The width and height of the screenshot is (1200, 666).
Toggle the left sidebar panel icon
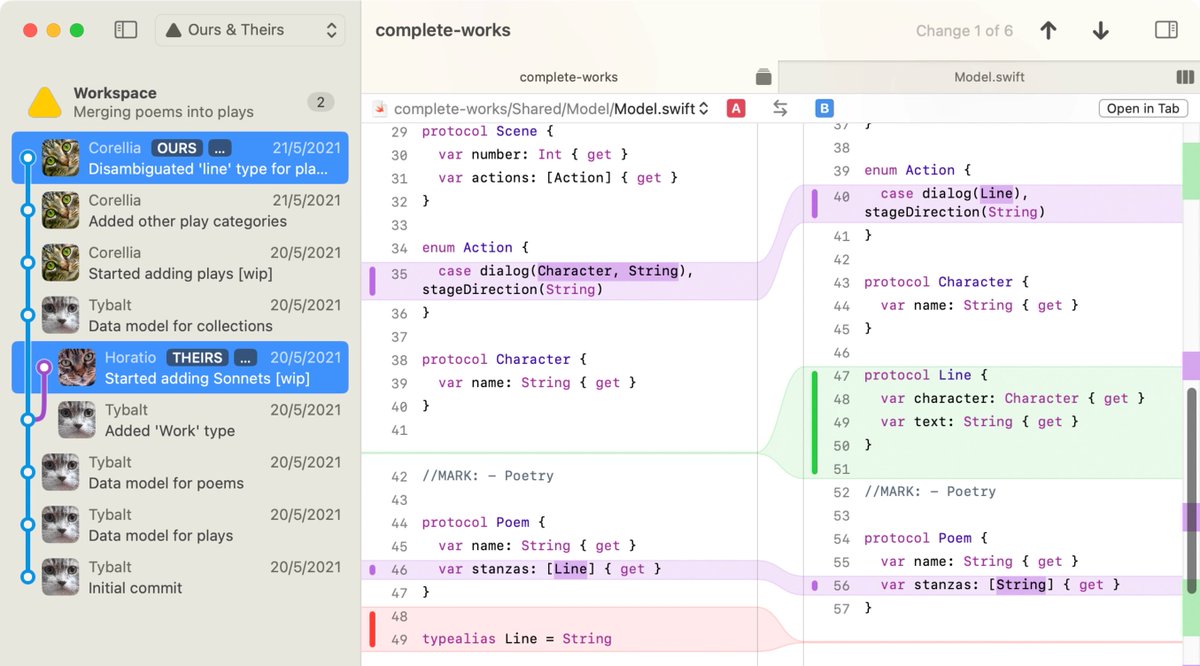(126, 30)
